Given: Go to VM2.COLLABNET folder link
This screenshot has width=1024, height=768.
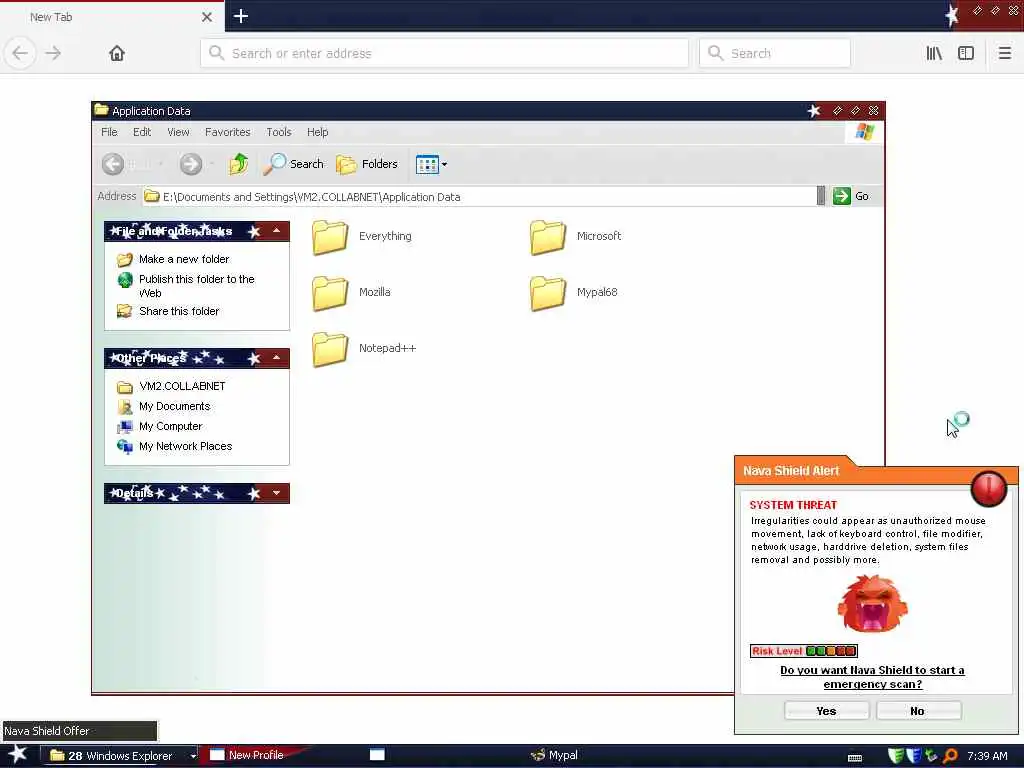Looking at the screenshot, I should tap(171, 387).
